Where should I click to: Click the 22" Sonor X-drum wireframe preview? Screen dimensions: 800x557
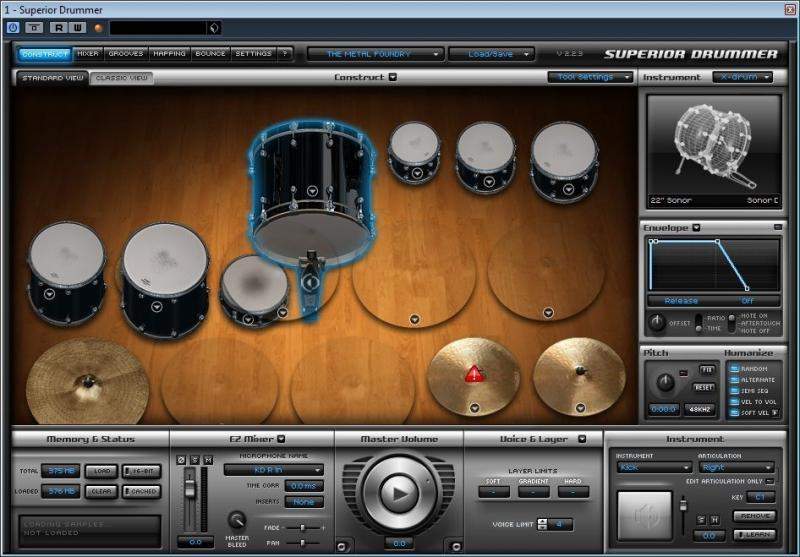click(714, 151)
